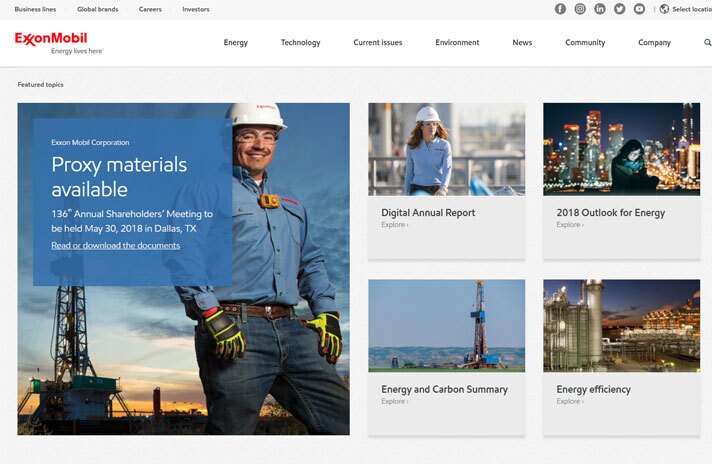Click Explore under 2018 Outlook for Energy

[570, 225]
